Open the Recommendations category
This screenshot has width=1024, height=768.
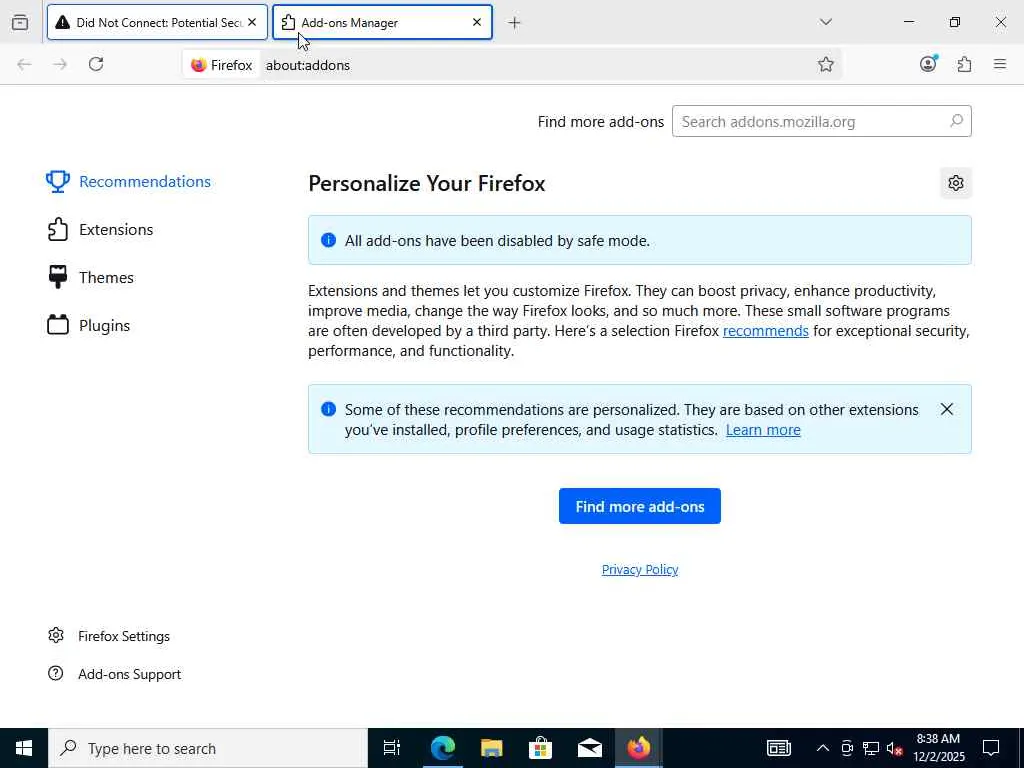(129, 182)
